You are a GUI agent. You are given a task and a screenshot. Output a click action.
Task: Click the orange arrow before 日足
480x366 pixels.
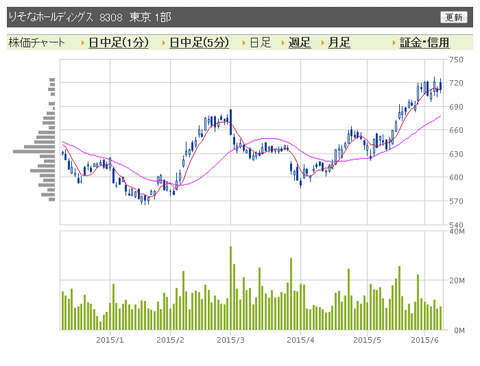(244, 43)
